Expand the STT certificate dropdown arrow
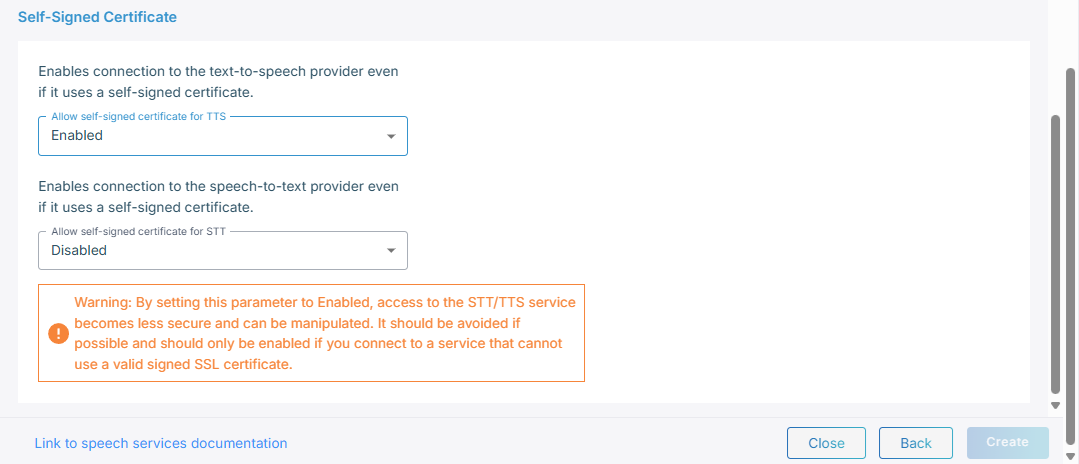 [391, 251]
